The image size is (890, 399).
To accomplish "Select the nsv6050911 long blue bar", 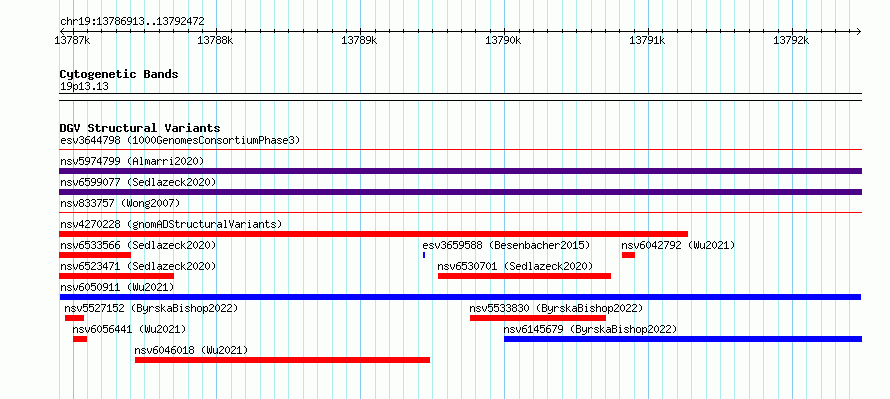I will 460,297.
